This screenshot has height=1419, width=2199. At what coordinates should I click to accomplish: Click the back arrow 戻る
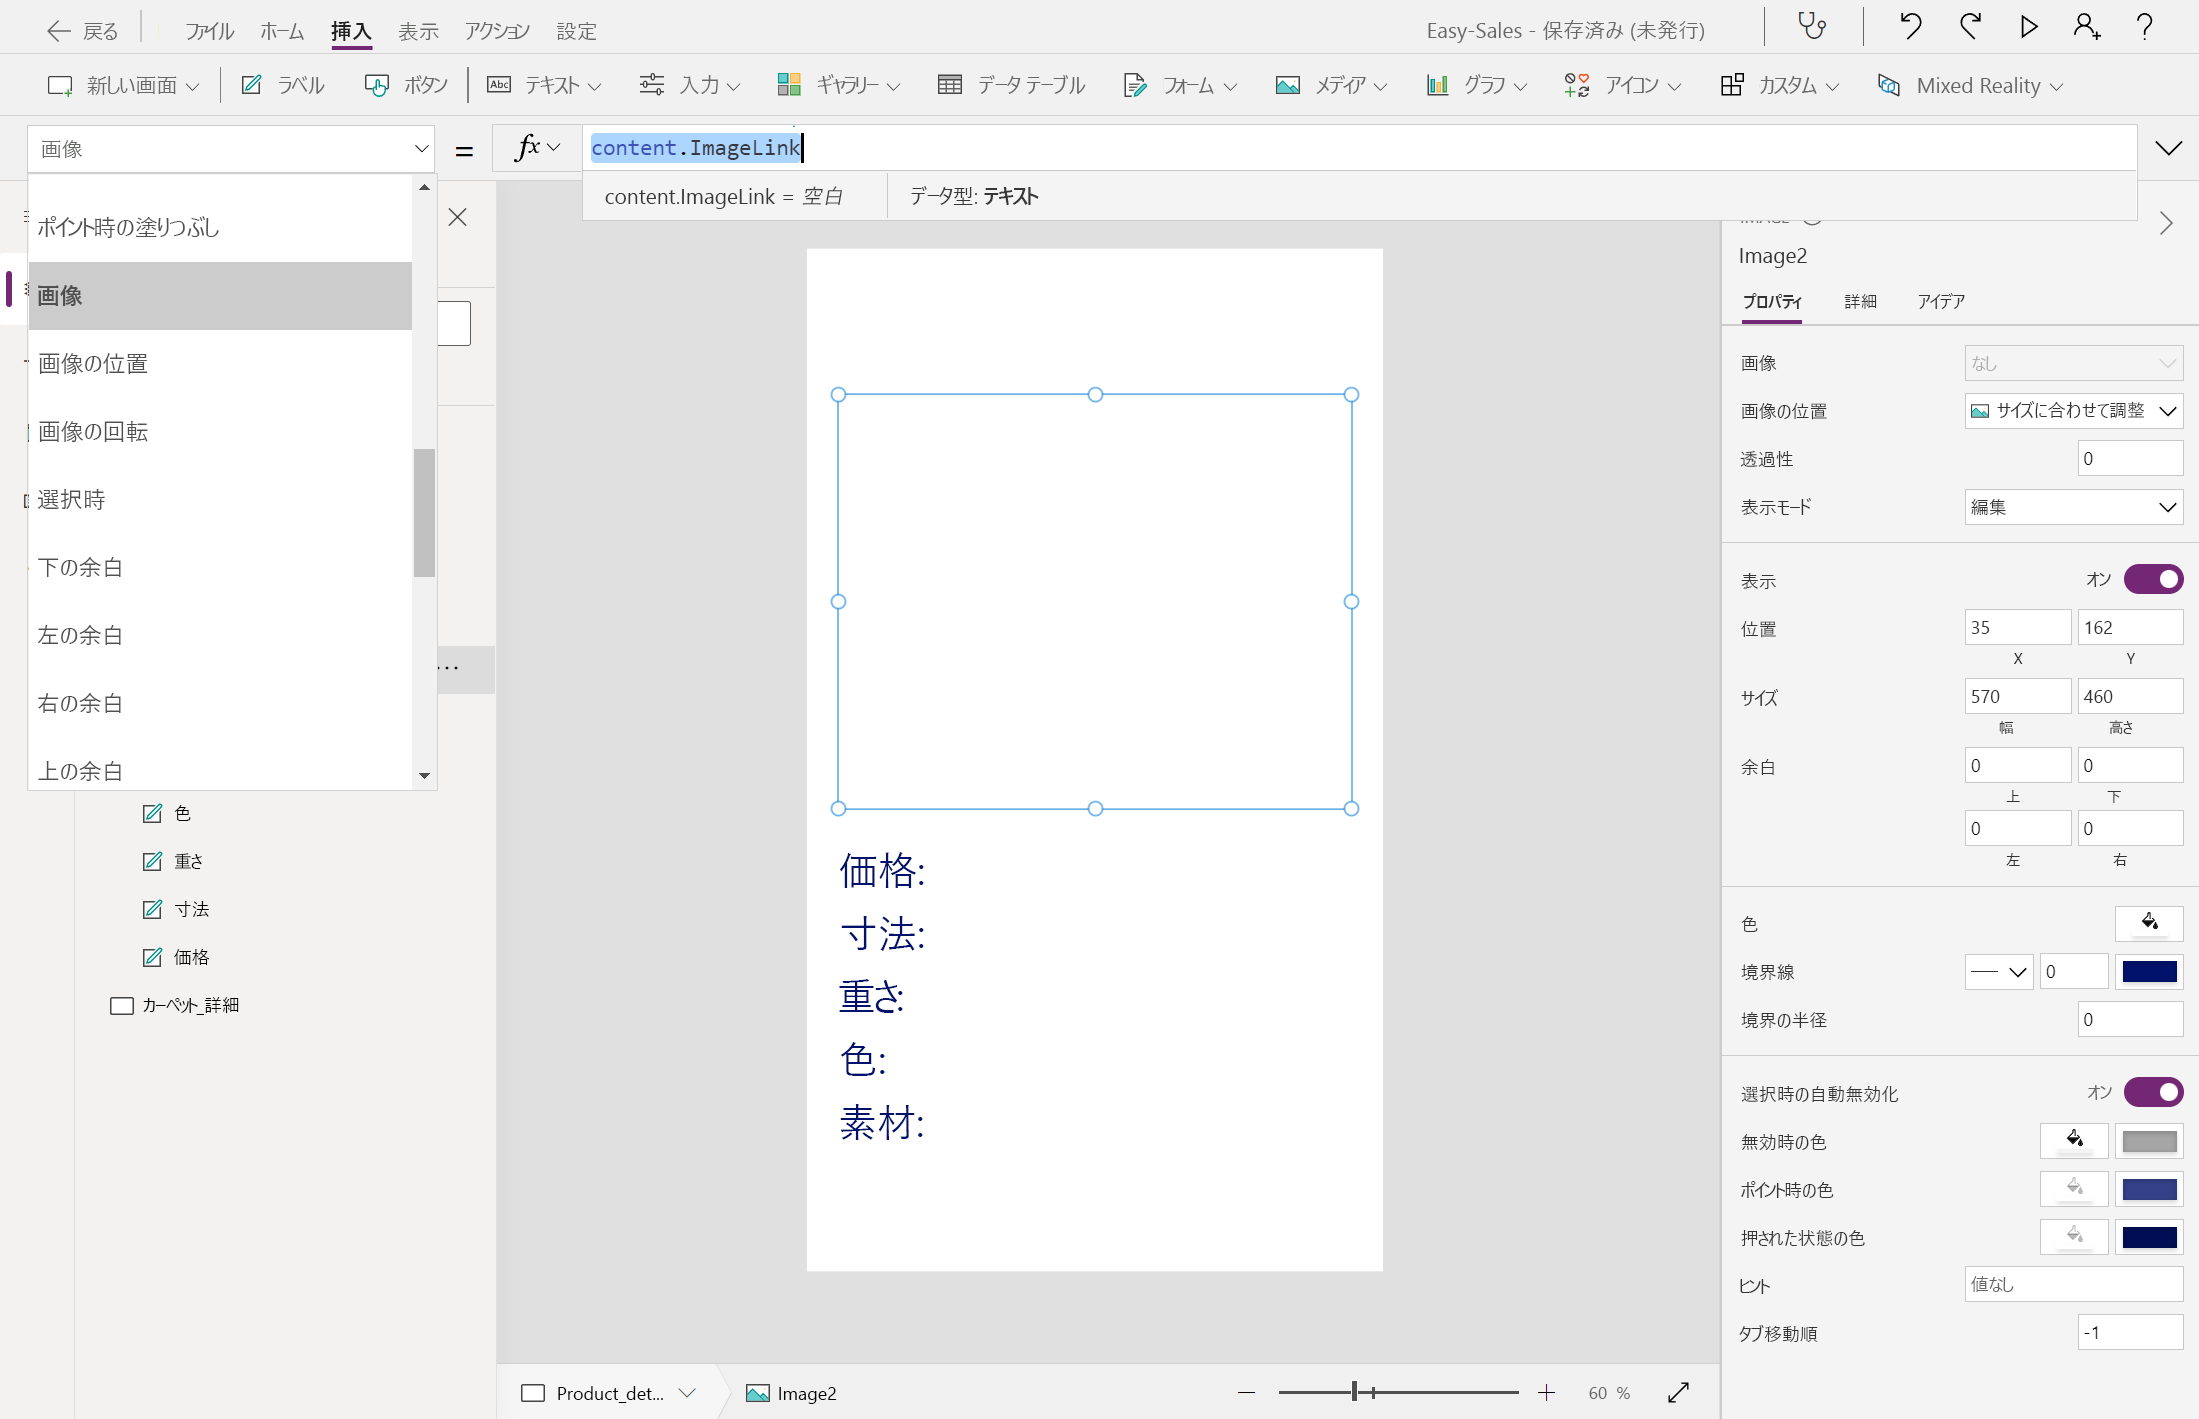pos(82,31)
